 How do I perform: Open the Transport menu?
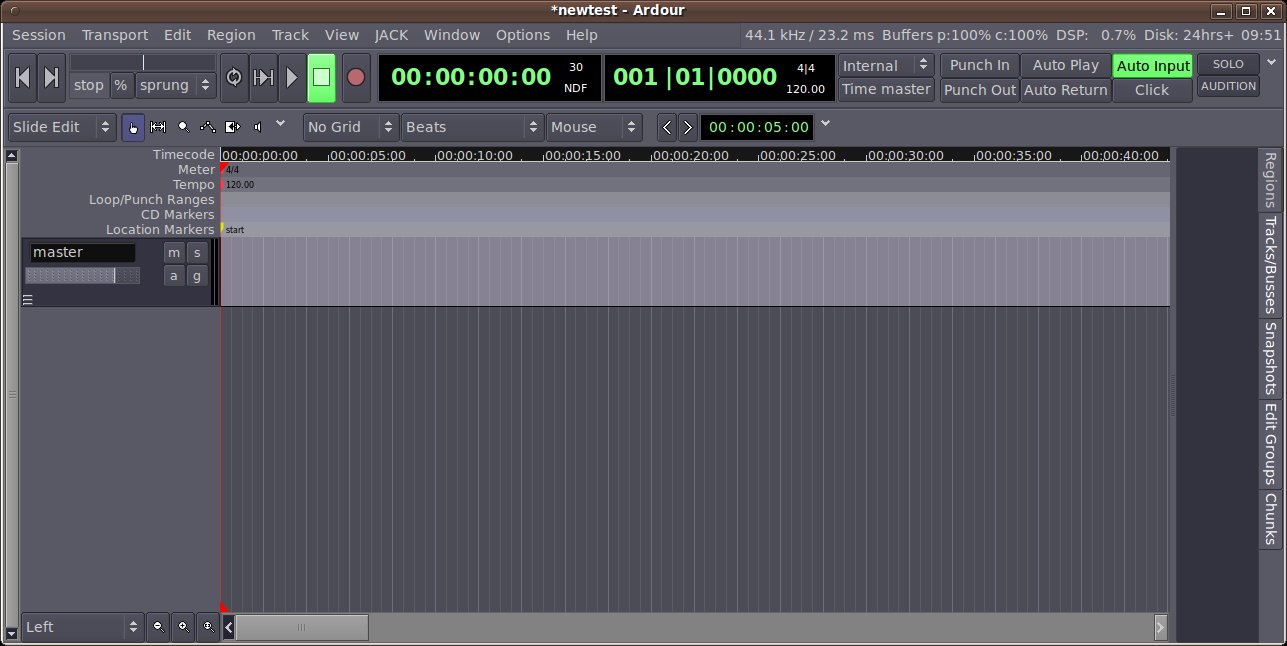point(114,35)
